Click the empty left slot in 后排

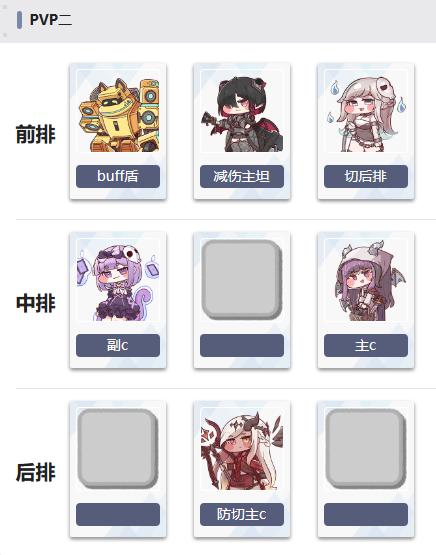pyautogui.click(x=118, y=448)
